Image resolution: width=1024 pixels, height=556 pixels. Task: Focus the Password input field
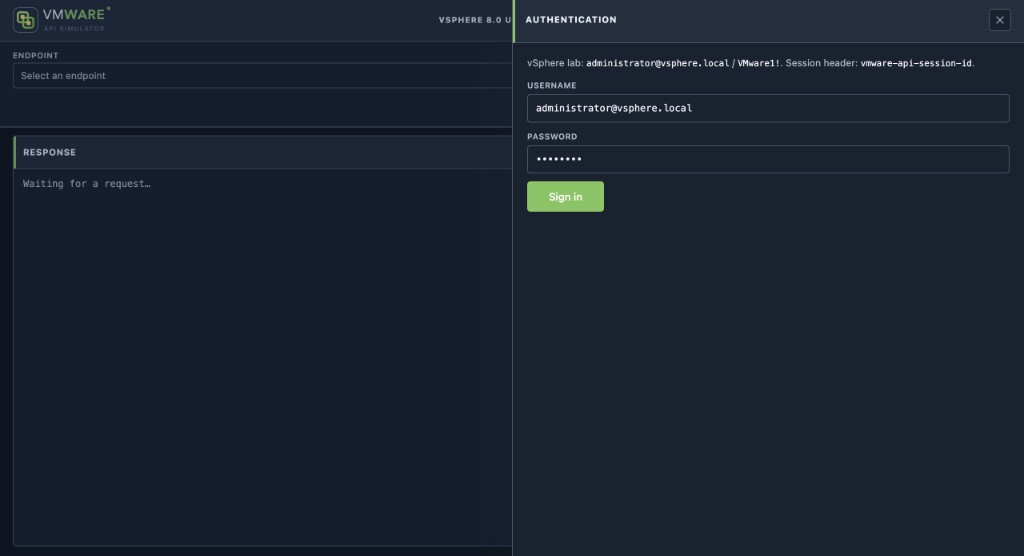[768, 159]
